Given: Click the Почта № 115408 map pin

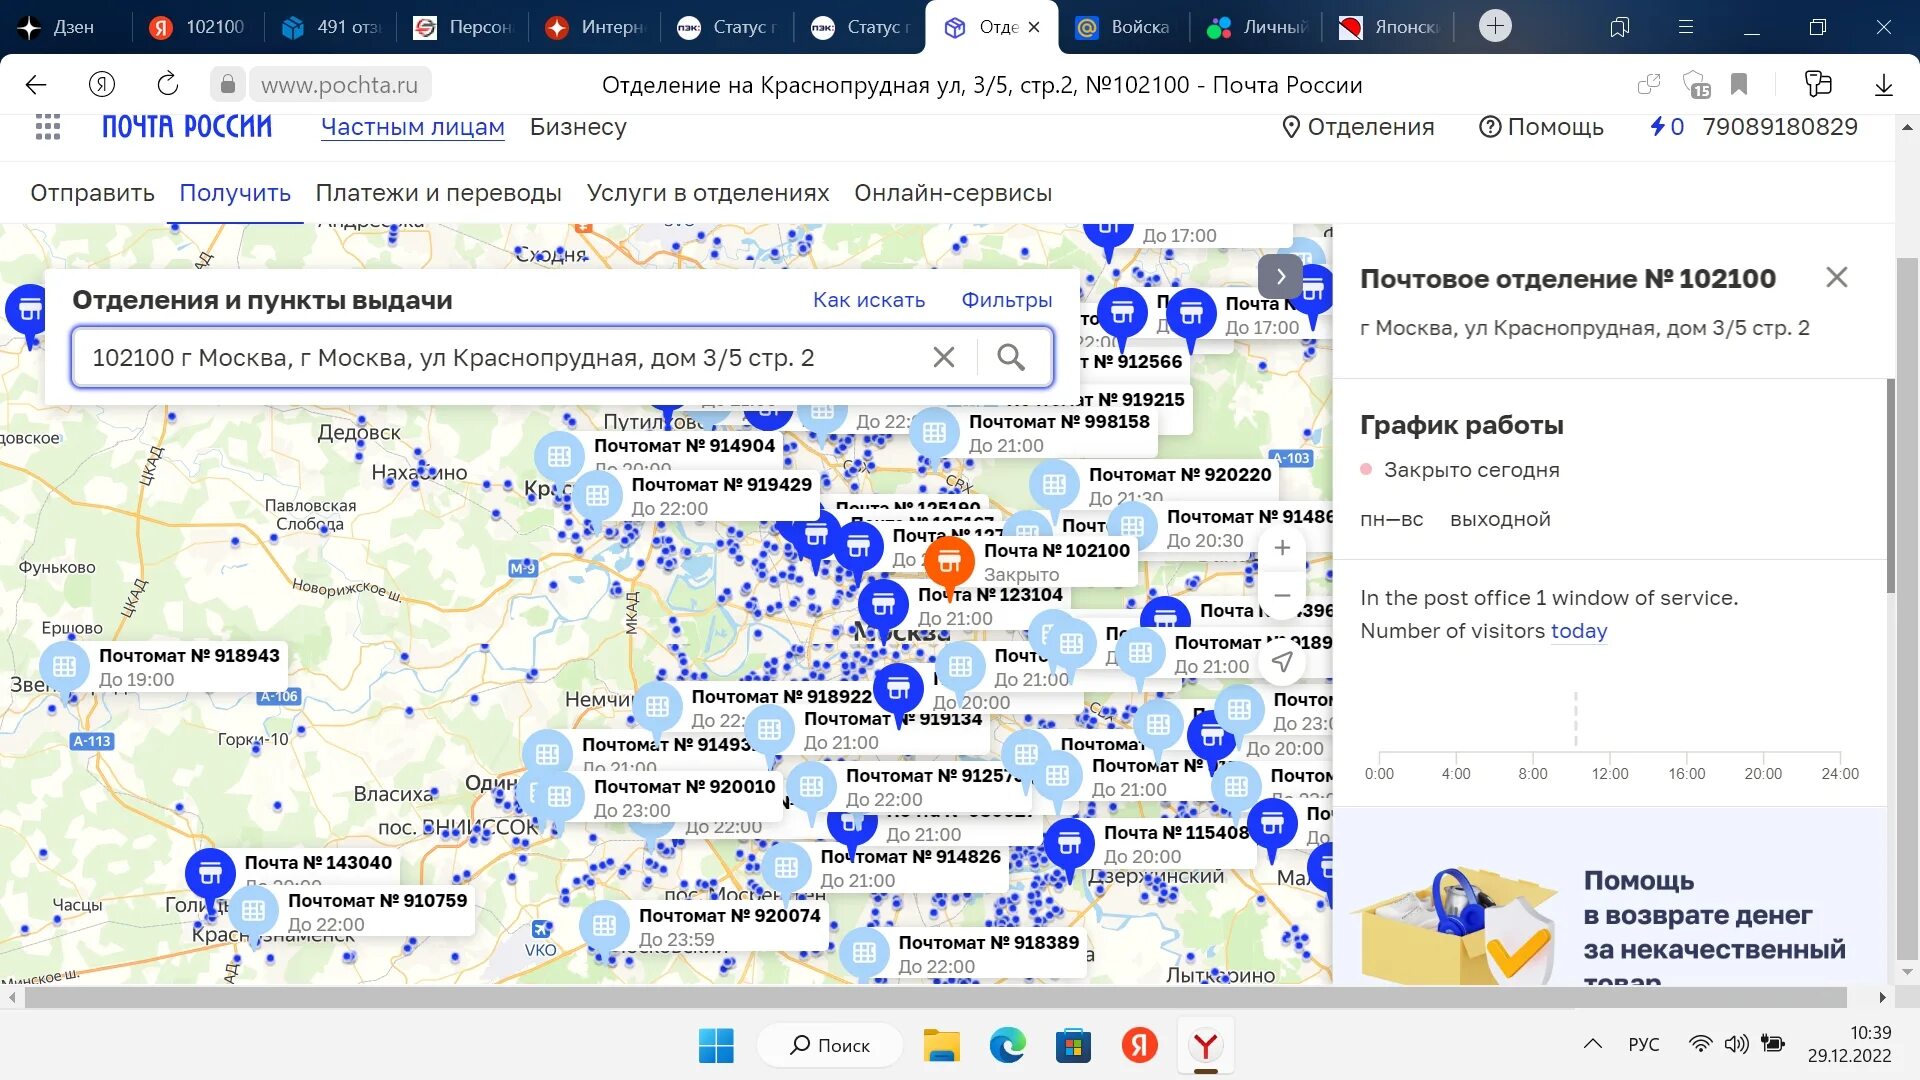Looking at the screenshot, I should point(1069,845).
